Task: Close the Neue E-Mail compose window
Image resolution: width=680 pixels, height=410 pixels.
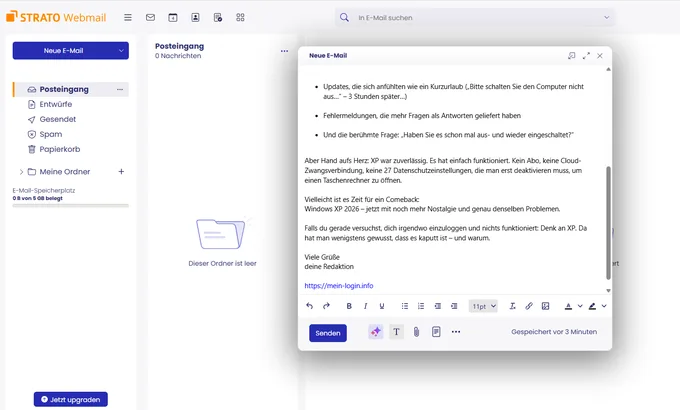Action: click(600, 56)
